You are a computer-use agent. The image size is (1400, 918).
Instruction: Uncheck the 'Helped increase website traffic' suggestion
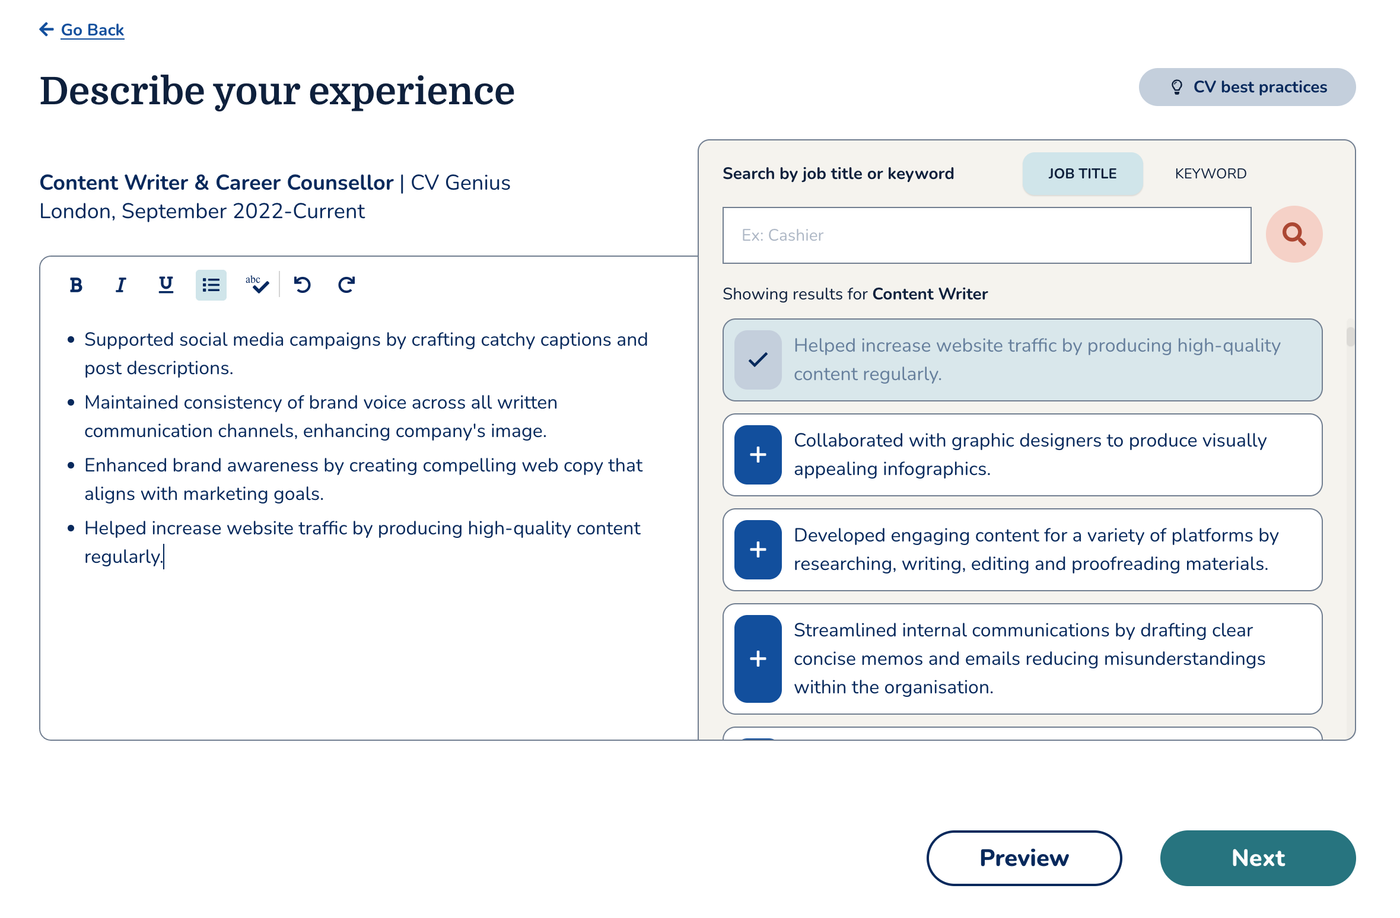click(x=758, y=360)
